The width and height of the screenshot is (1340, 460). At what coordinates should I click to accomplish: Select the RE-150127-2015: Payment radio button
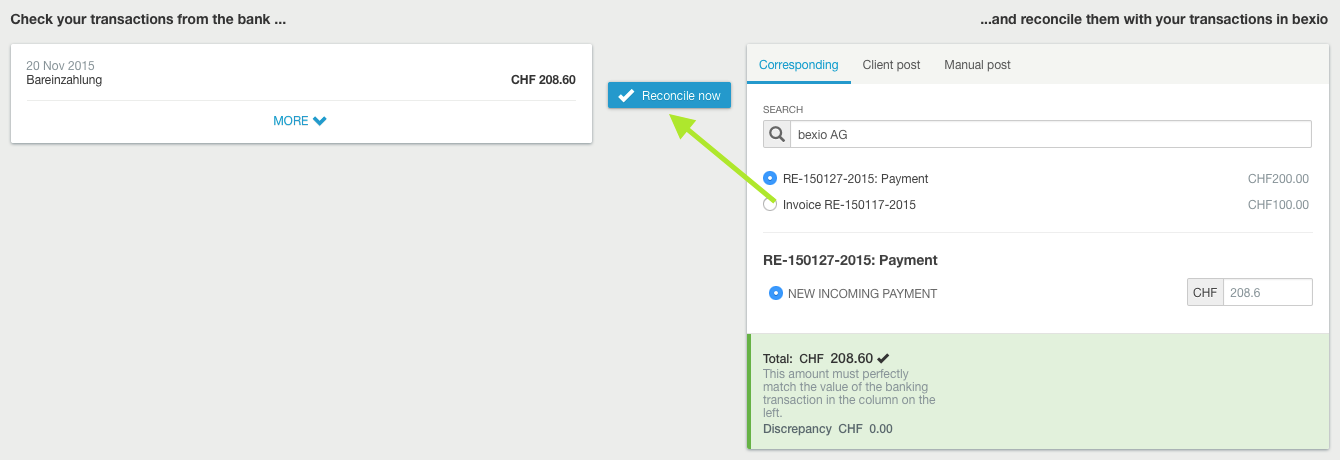[x=770, y=178]
